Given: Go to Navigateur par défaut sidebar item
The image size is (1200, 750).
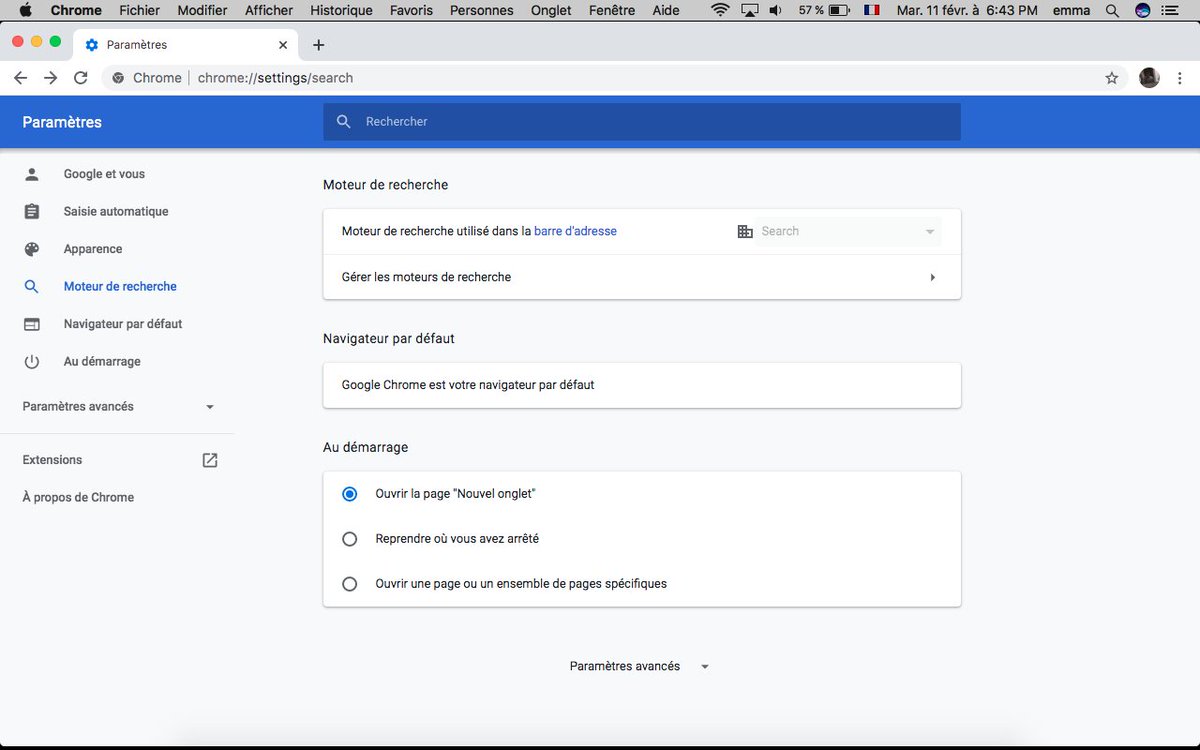Looking at the screenshot, I should click(123, 324).
